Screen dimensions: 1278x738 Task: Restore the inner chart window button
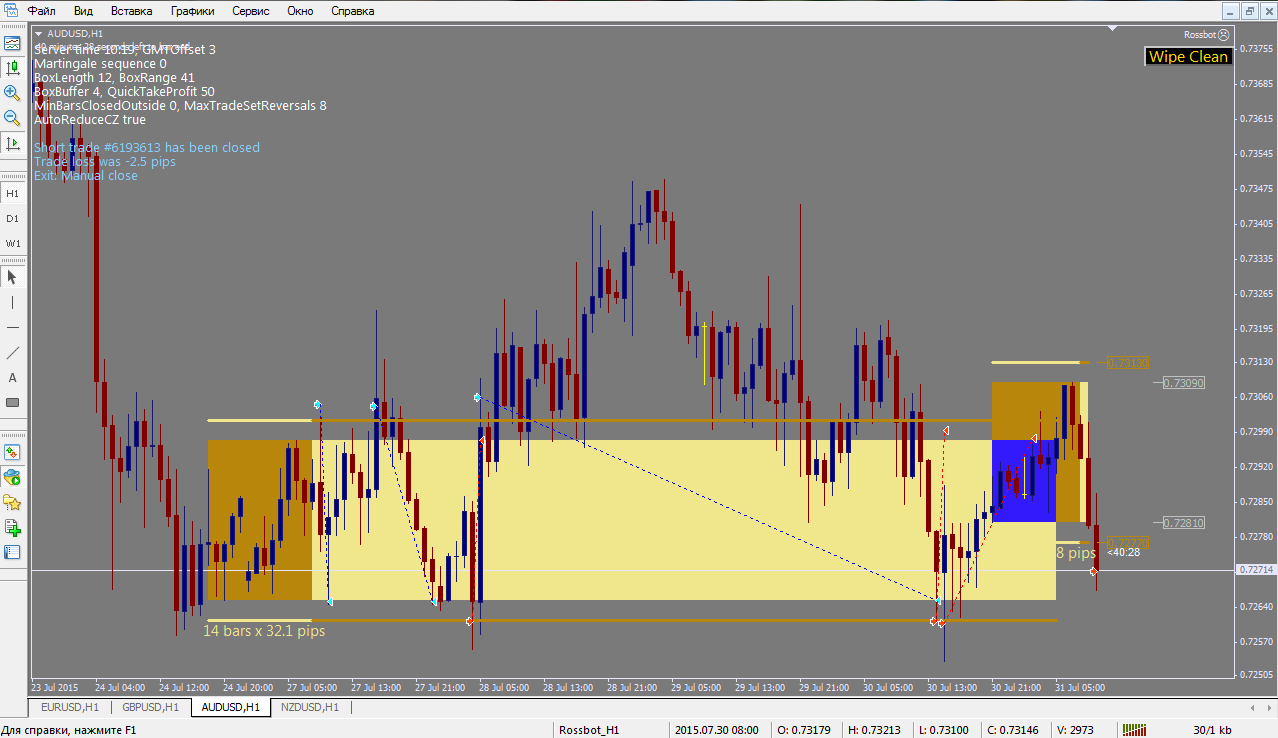pyautogui.click(x=1249, y=11)
